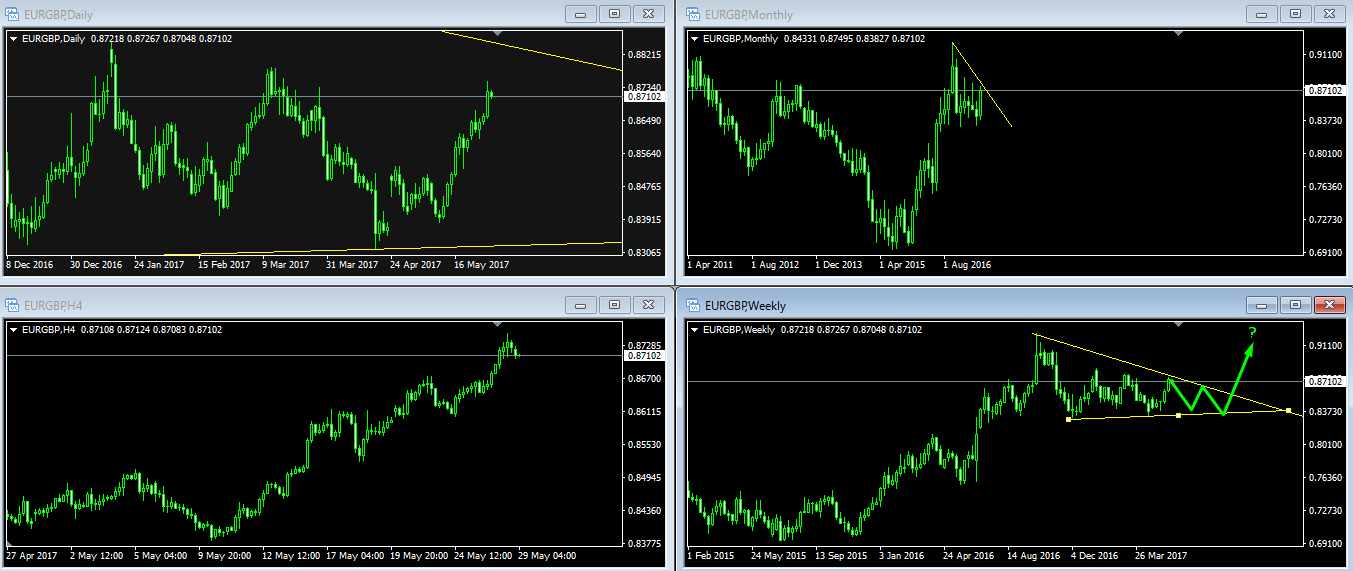
Task: Click the EURGBP,H4 window title icon
Action: 12,305
